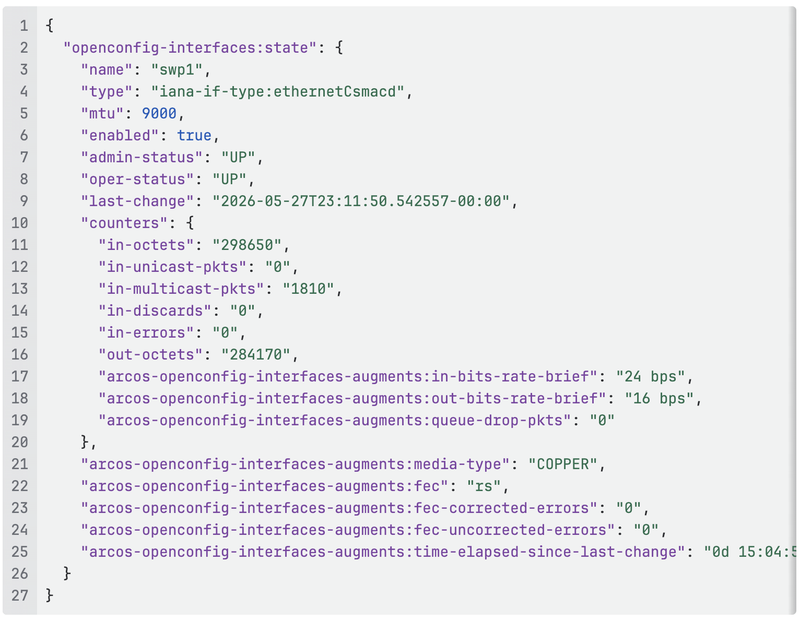The height and width of the screenshot is (621, 800).
Task: Click line number 25 in gutter
Action: pos(19,552)
